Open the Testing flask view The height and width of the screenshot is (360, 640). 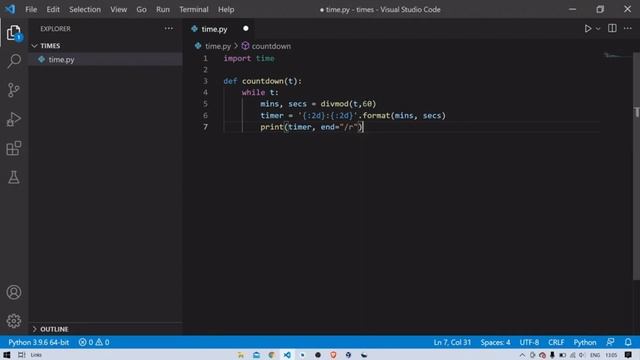coord(14,177)
